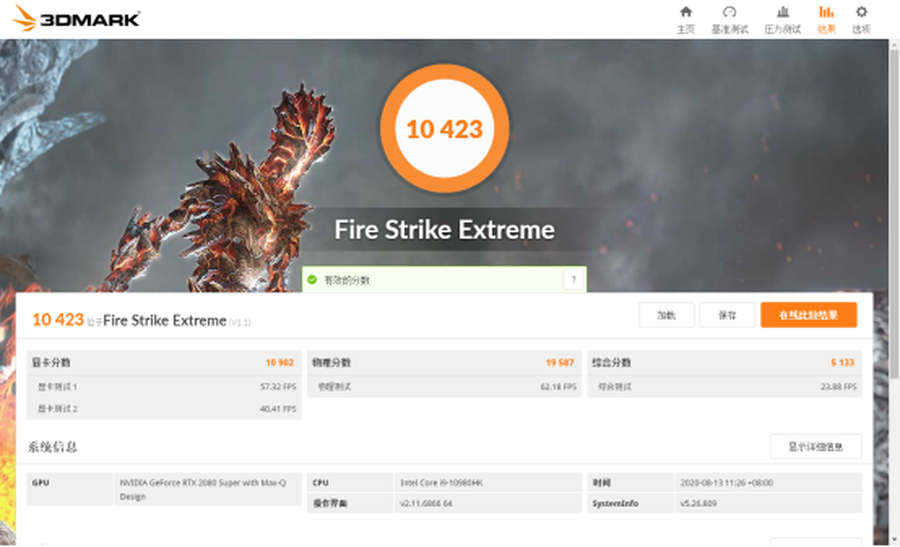This screenshot has width=900, height=547.
Task: Select the Graphics score (显卡分数) header row
Action: click(x=164, y=363)
